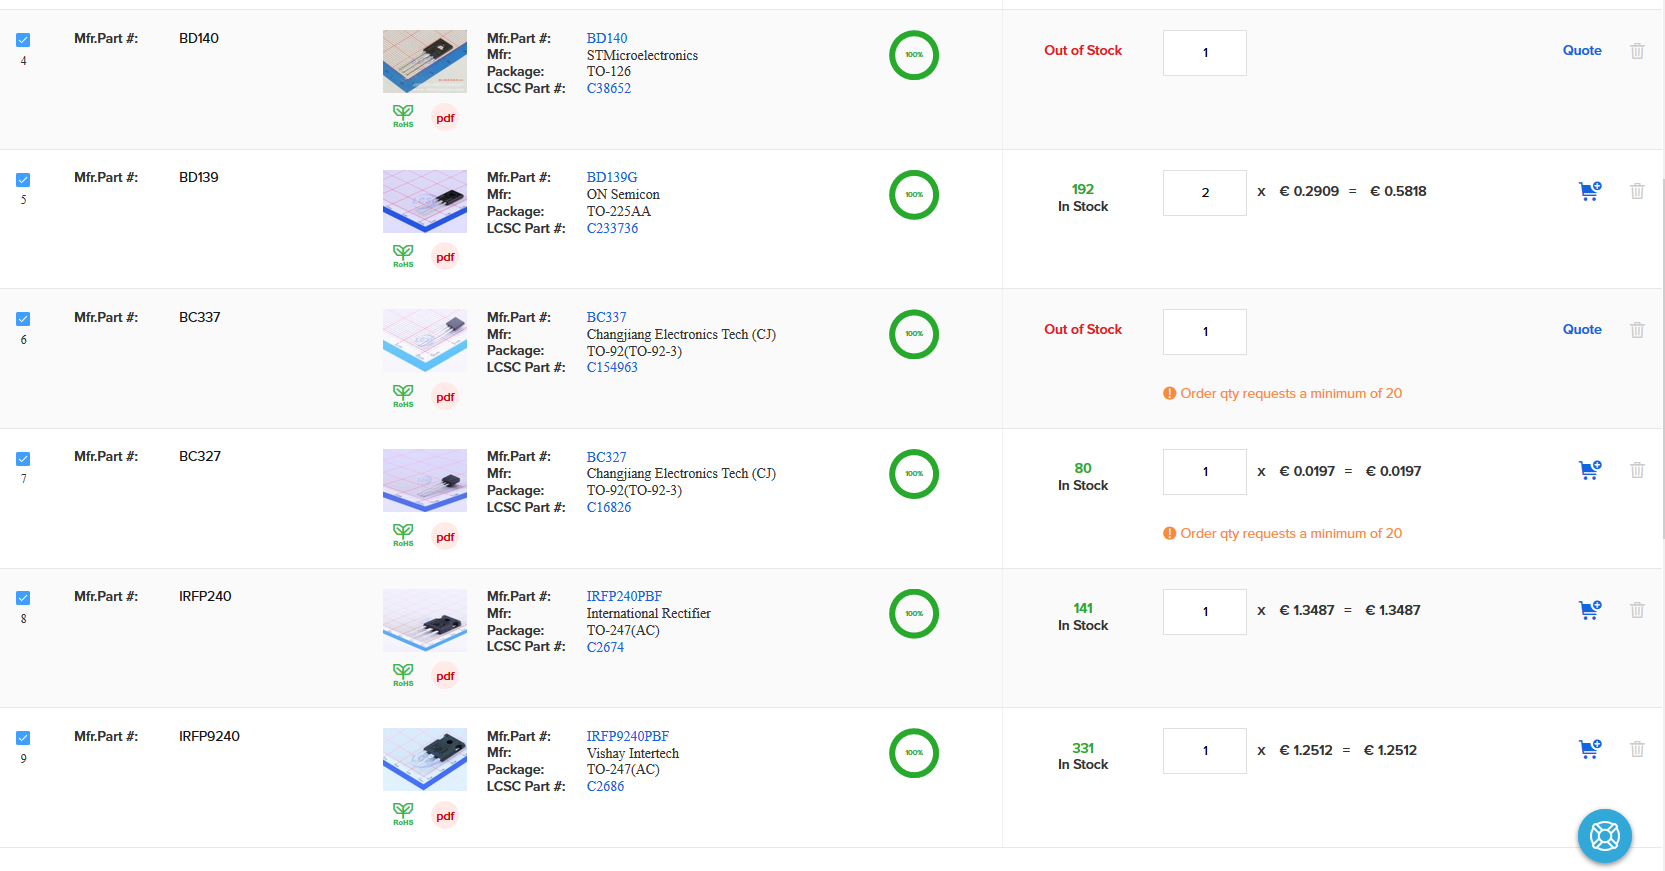Viewport: 1665px width, 871px height.
Task: Add BD139G to cart
Action: (x=1589, y=191)
